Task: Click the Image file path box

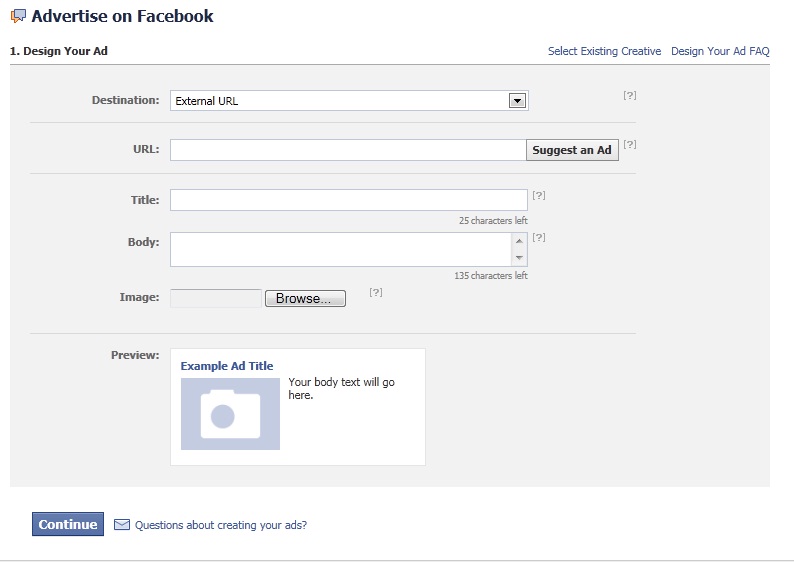Action: coord(216,298)
